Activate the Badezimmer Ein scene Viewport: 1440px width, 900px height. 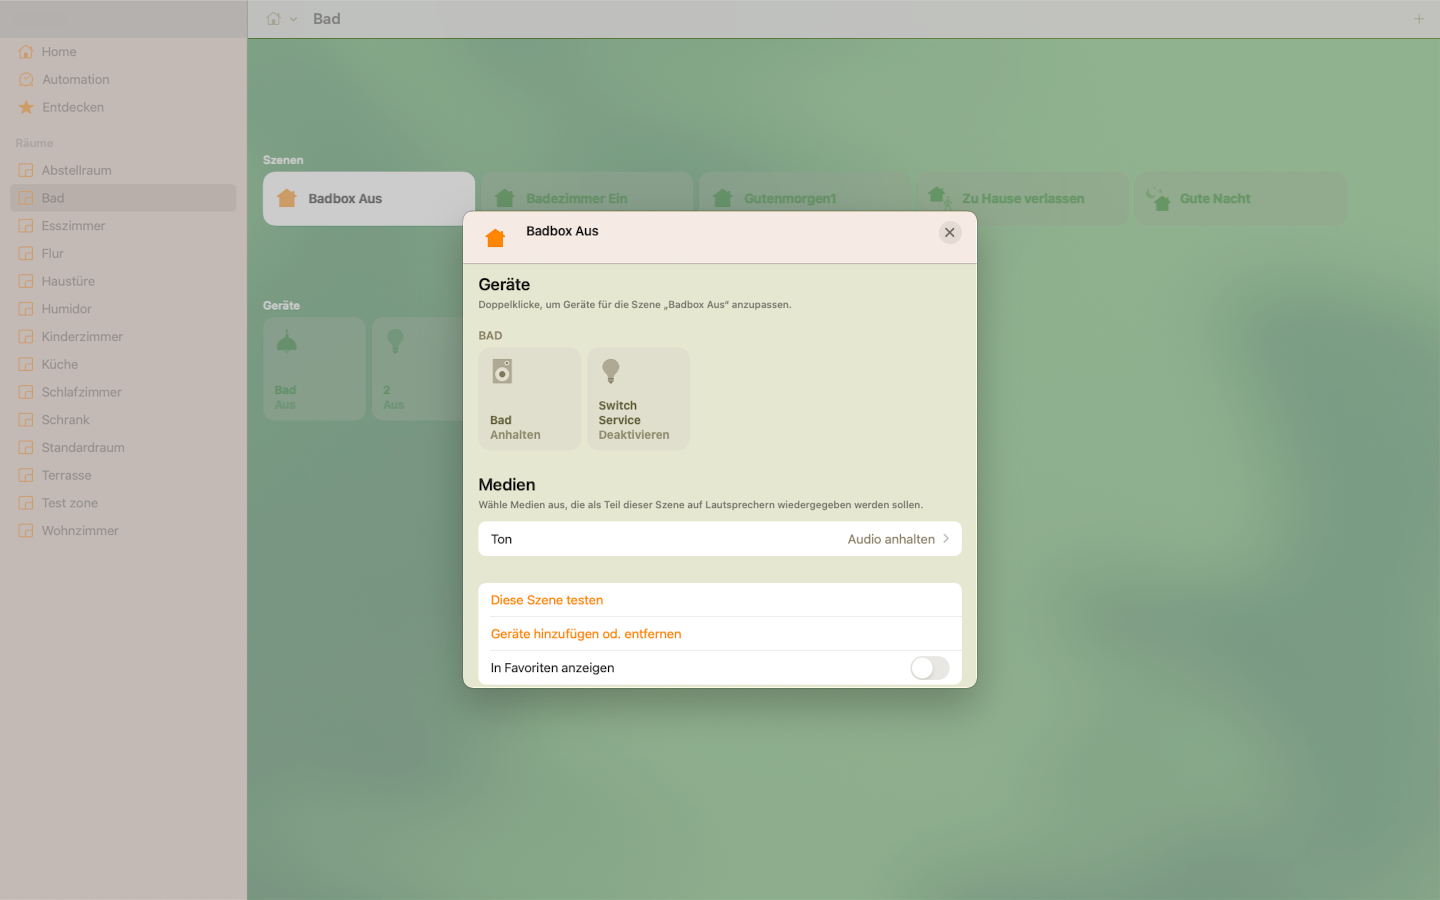tap(586, 199)
